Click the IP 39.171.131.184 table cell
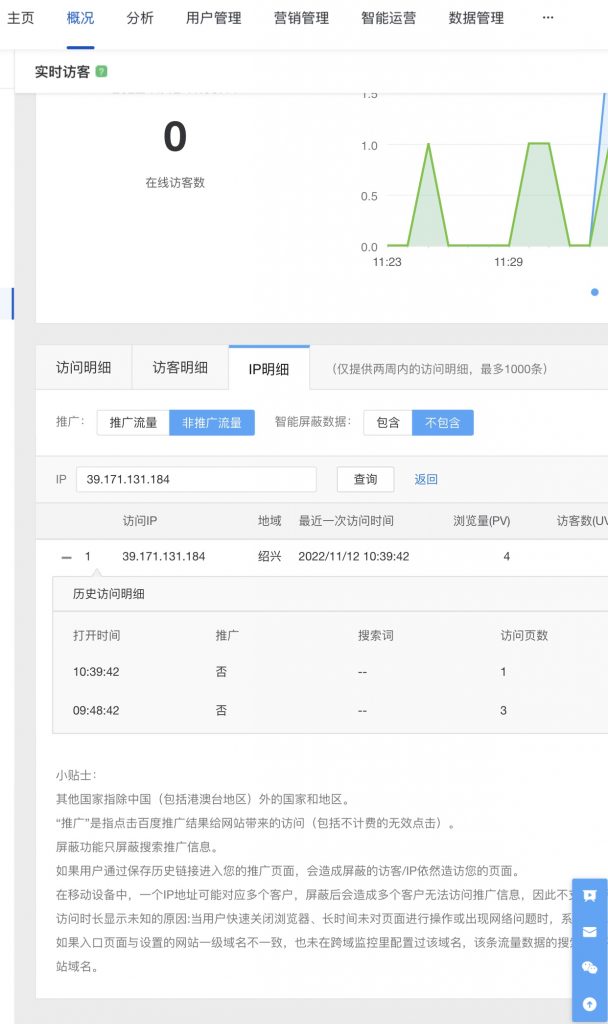Viewport: 608px width, 1024px height. tap(164, 556)
